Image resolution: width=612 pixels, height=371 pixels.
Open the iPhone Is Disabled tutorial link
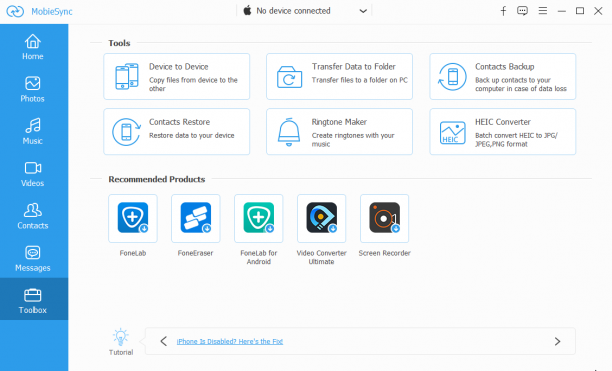230,341
